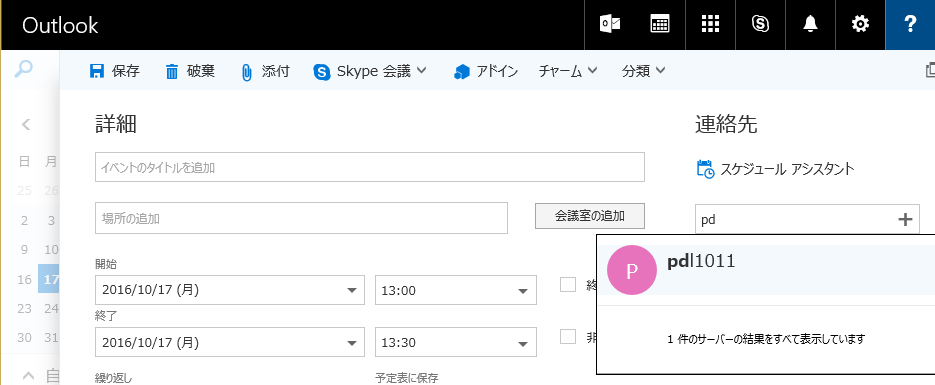Select day 2 in mini calendar
The width and height of the screenshot is (935, 385).
click(24, 221)
